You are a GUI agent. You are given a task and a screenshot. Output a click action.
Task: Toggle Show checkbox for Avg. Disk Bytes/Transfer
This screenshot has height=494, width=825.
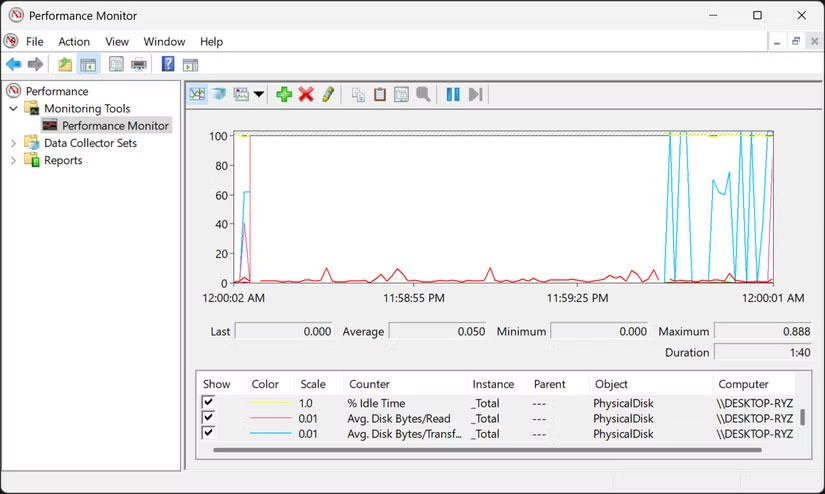[209, 433]
